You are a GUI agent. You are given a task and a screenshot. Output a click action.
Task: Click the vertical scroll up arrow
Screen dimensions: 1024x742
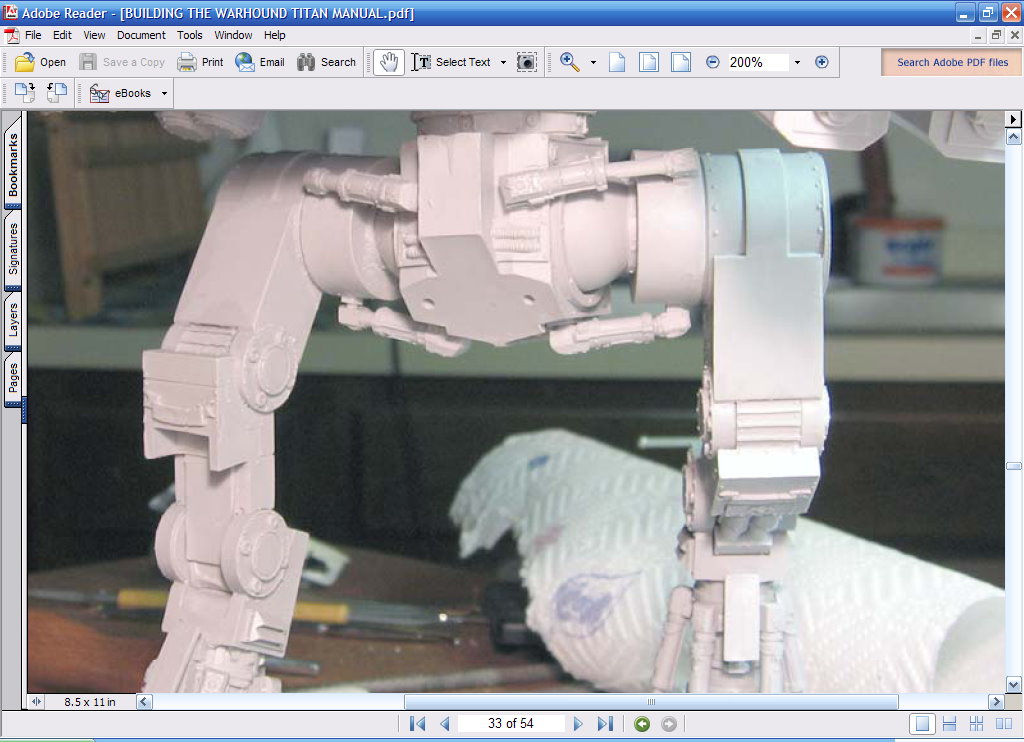(1014, 137)
